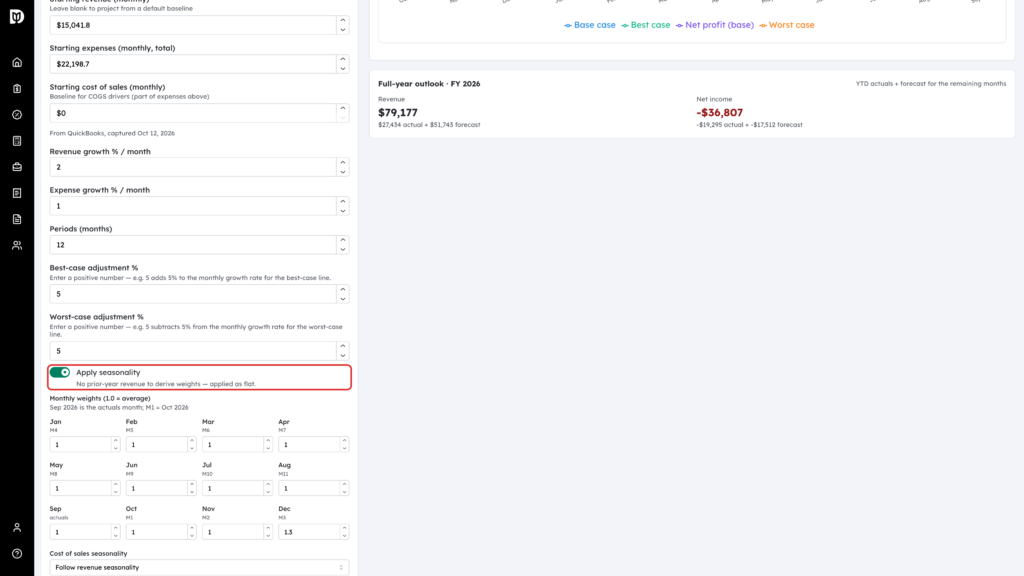Screen dimensions: 1024x576
Task: Open the receipt icon below the briefcase
Action: point(17,193)
